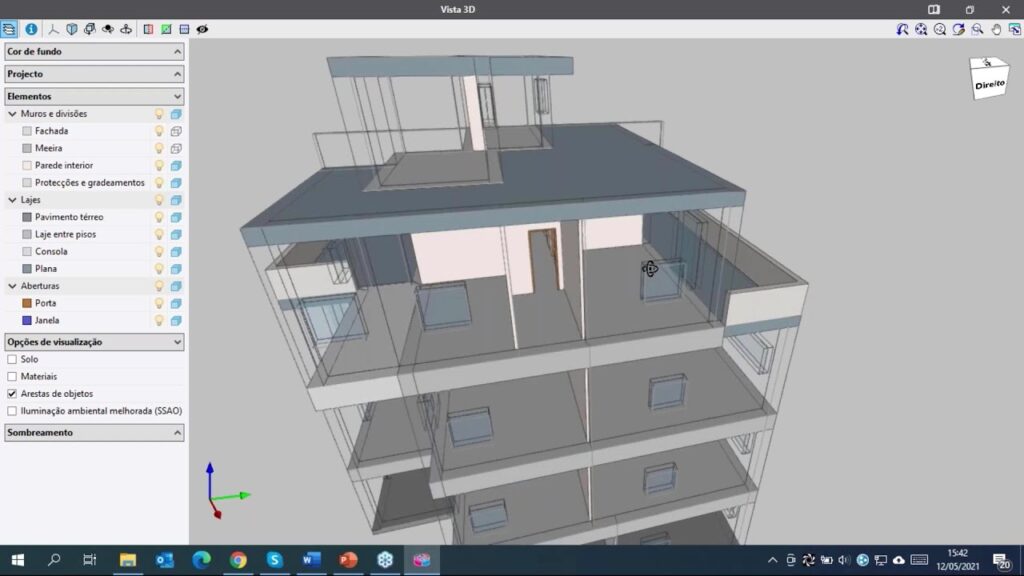
Task: Expand the Sombreamento panel section
Action: [x=178, y=433]
